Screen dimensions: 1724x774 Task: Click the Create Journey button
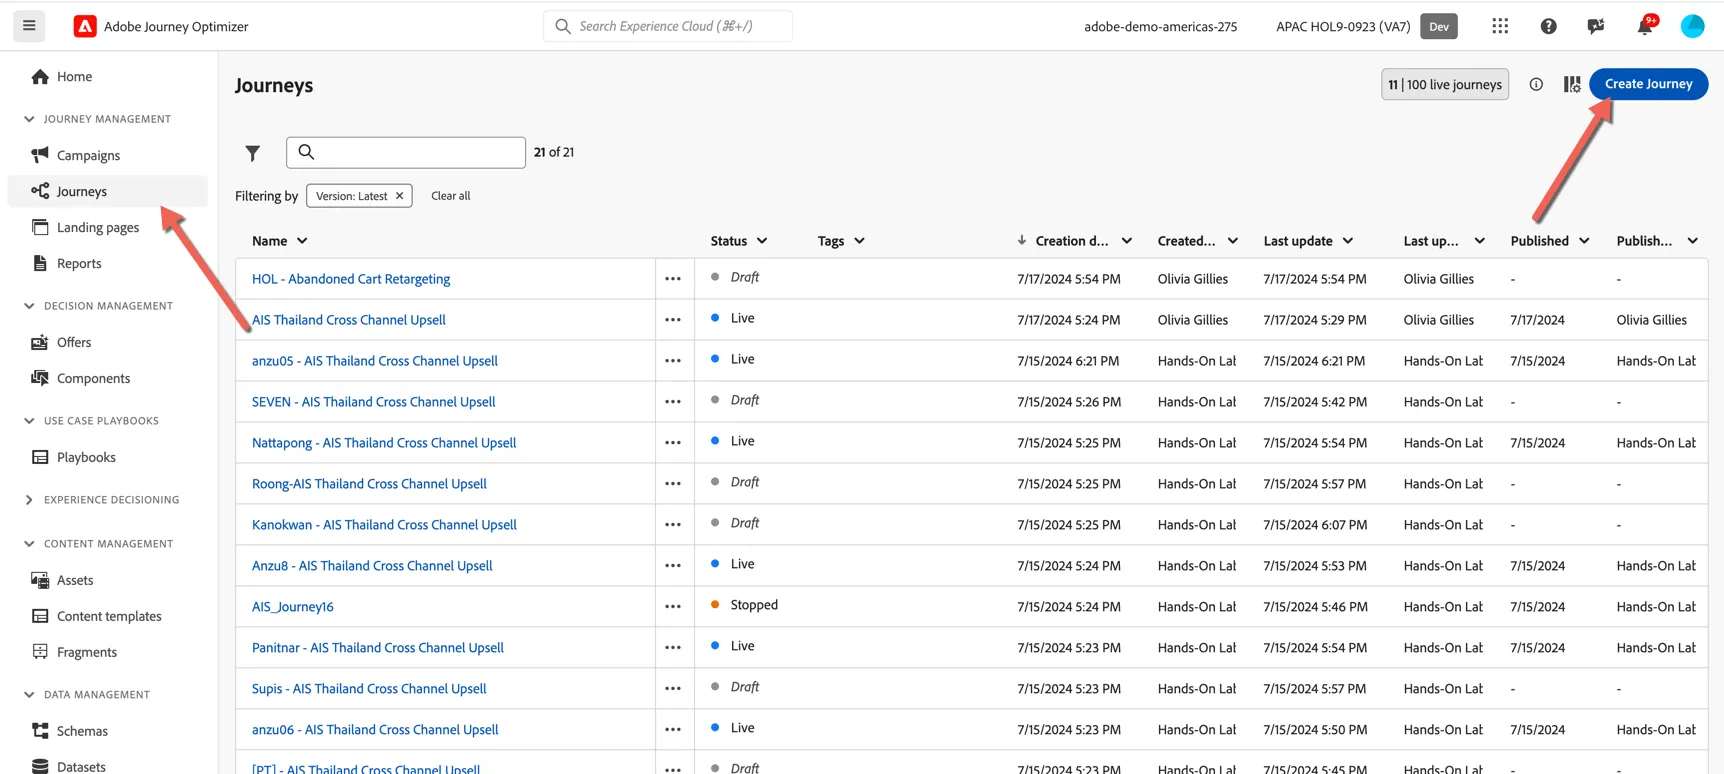(x=1648, y=84)
